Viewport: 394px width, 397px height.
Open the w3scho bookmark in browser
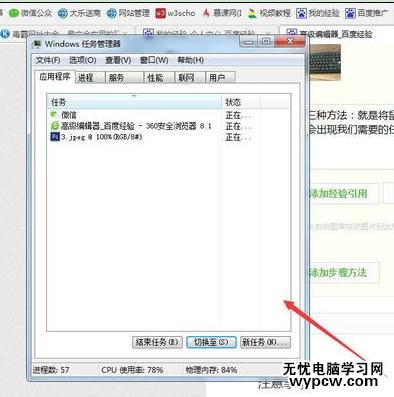point(176,13)
